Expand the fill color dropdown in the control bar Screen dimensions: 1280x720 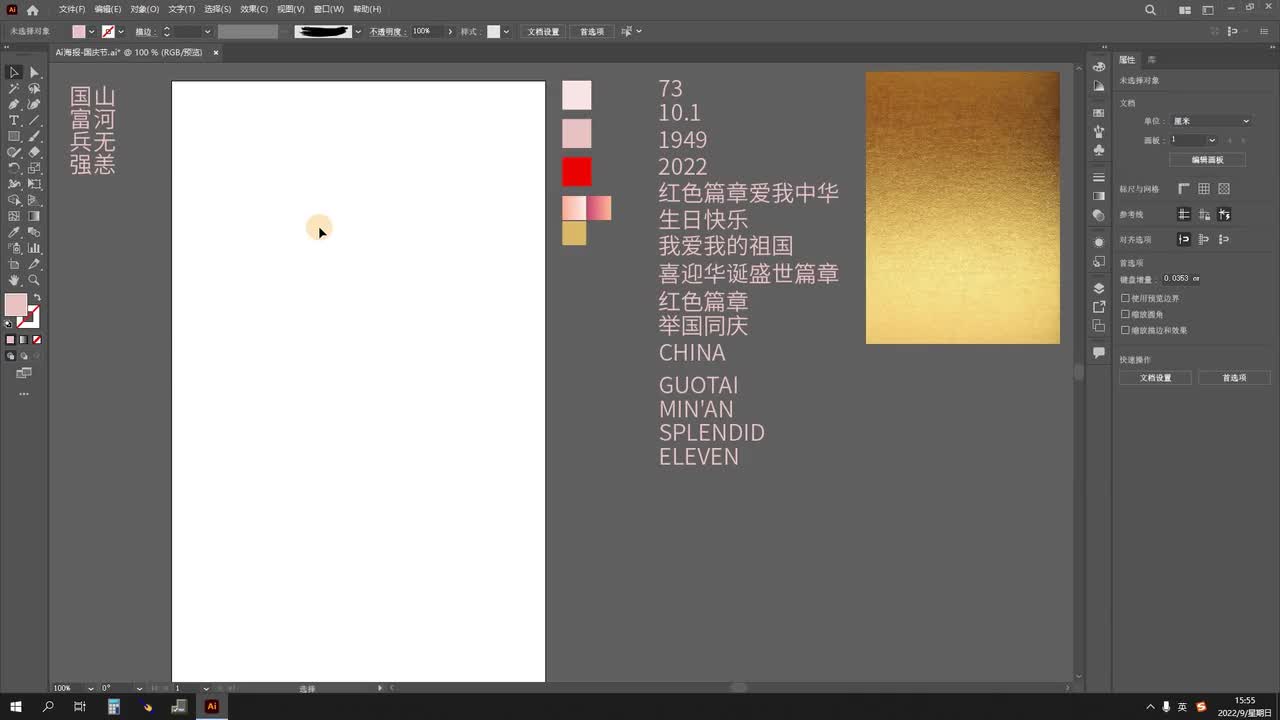click(91, 32)
